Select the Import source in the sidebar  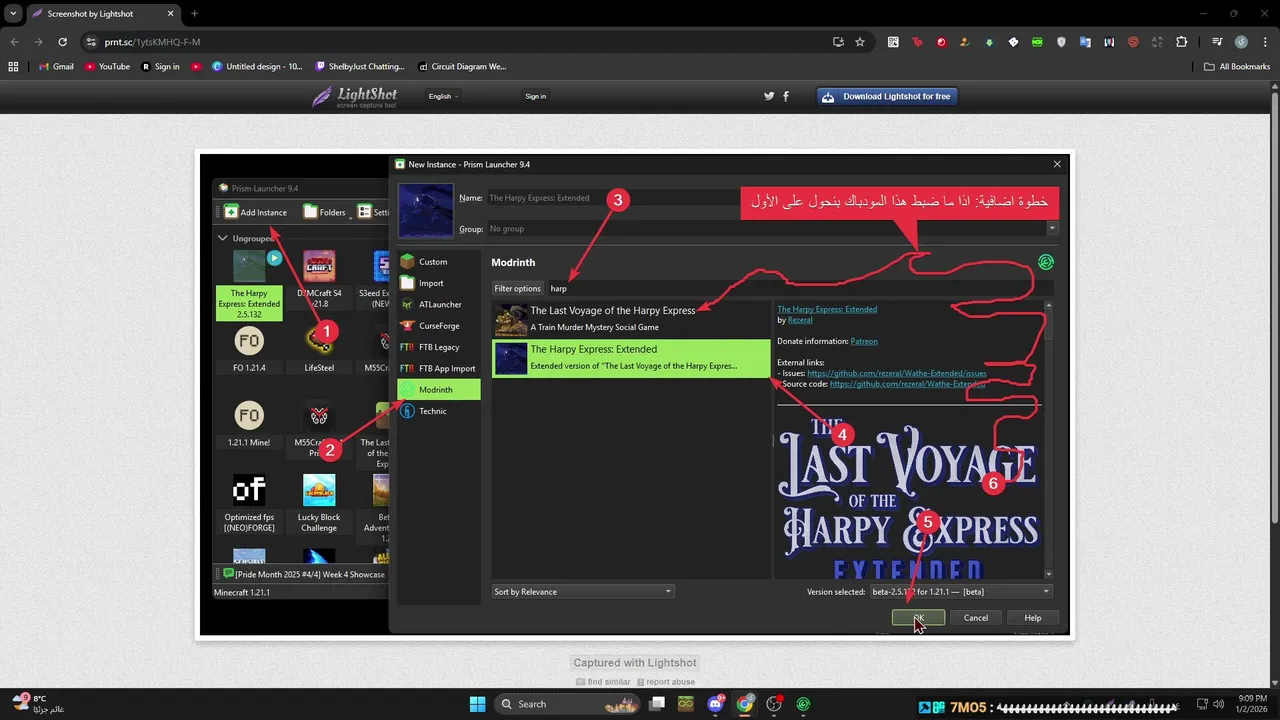tap(438, 283)
